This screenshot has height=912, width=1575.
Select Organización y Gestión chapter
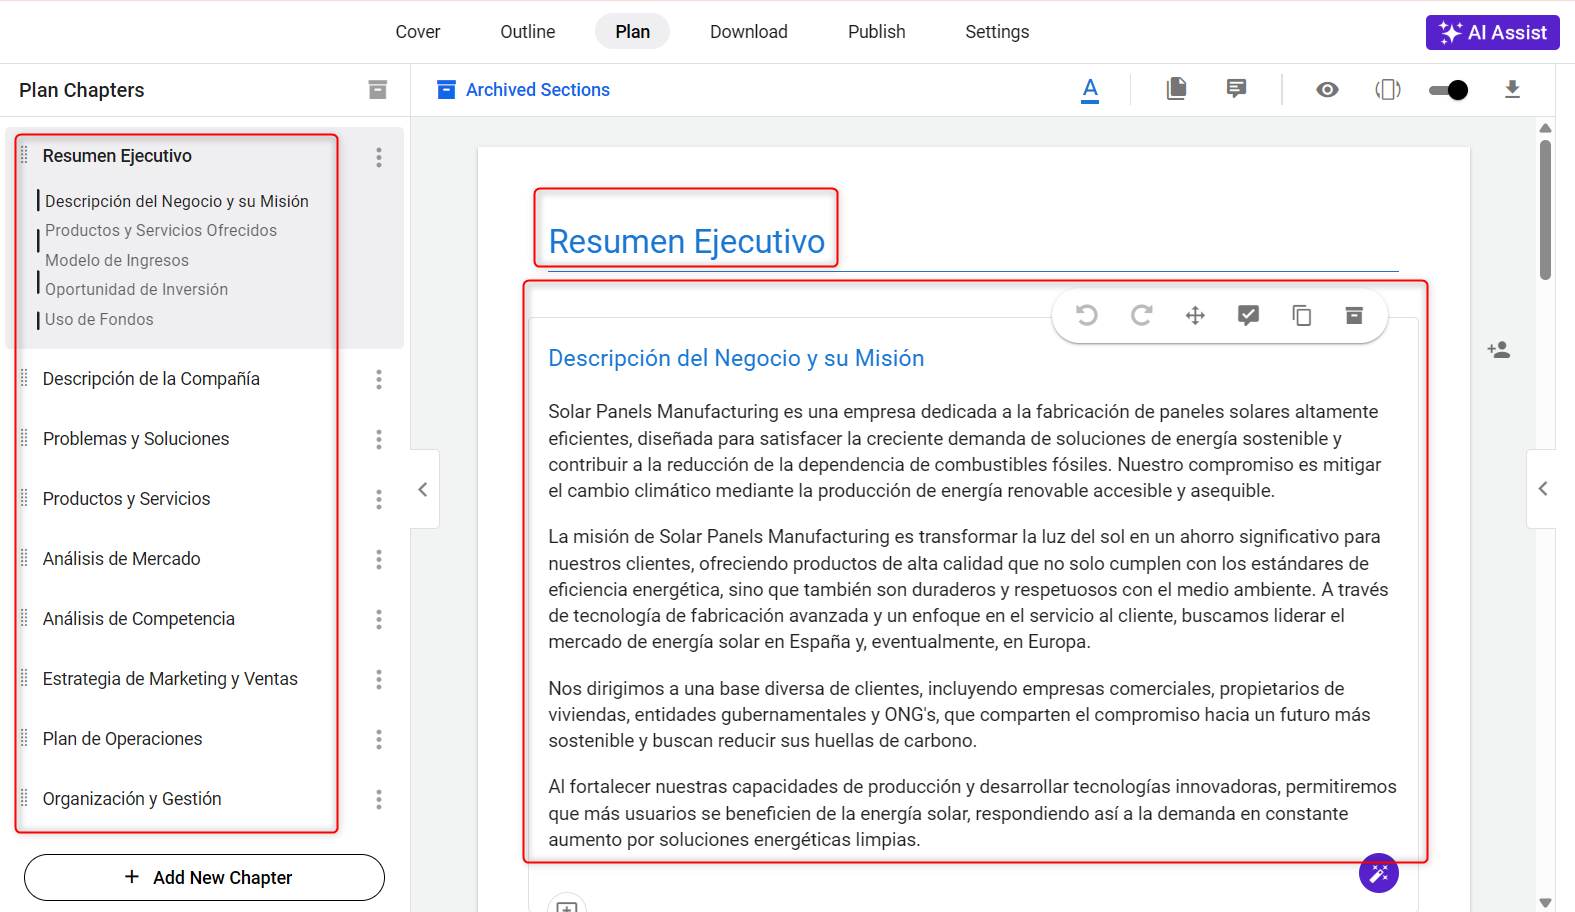(x=132, y=799)
